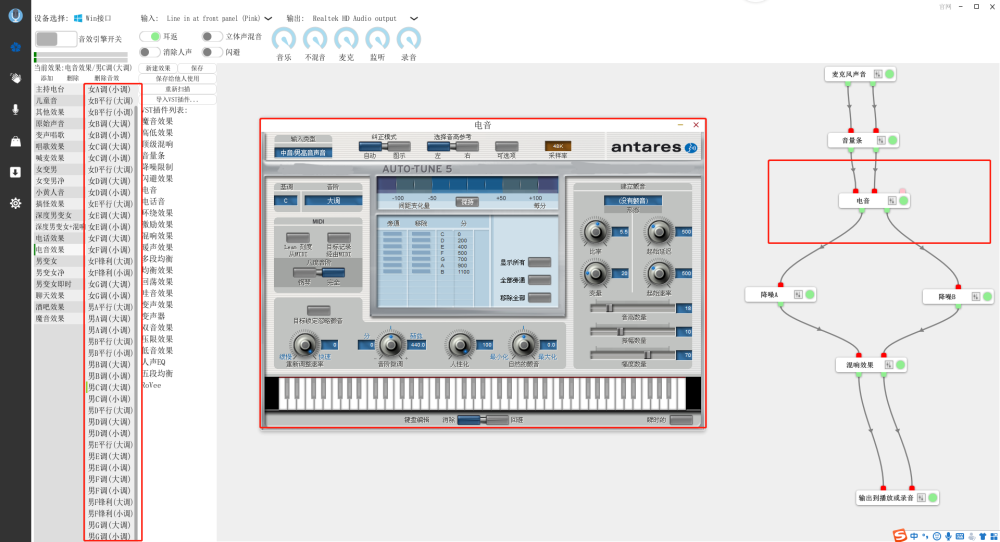Click the microphone app logo in the sidebar

[15, 15]
